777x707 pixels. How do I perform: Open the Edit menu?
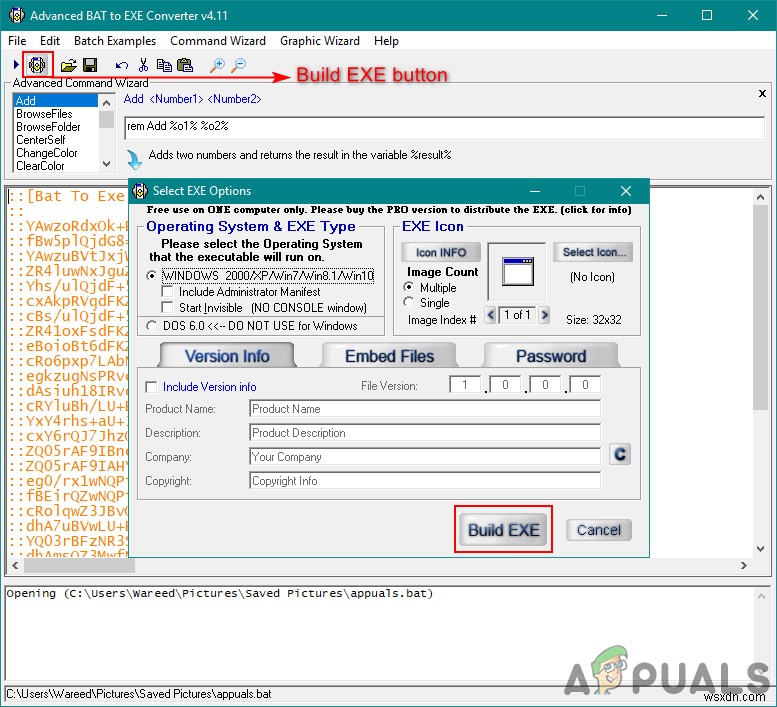[50, 41]
